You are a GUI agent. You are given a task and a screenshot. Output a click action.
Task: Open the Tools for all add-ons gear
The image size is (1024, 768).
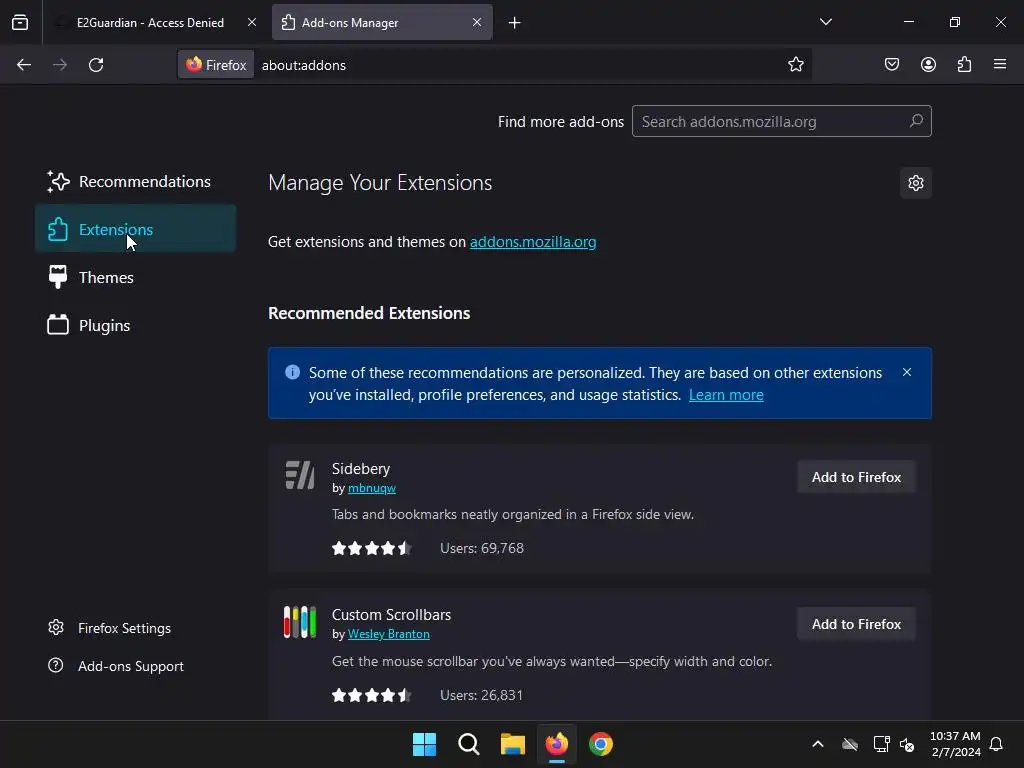click(916, 183)
